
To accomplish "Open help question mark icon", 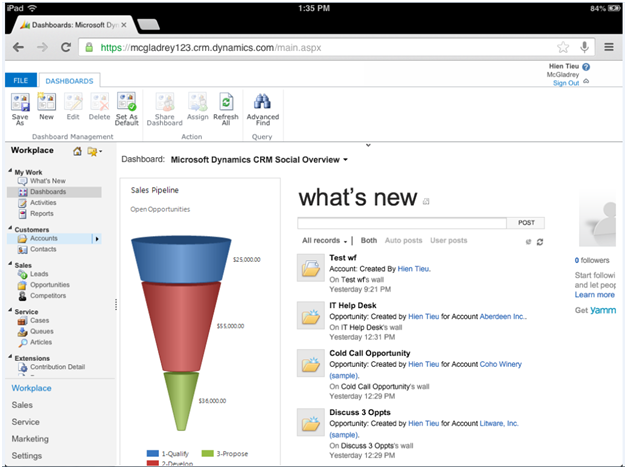I will pyautogui.click(x=586, y=67).
